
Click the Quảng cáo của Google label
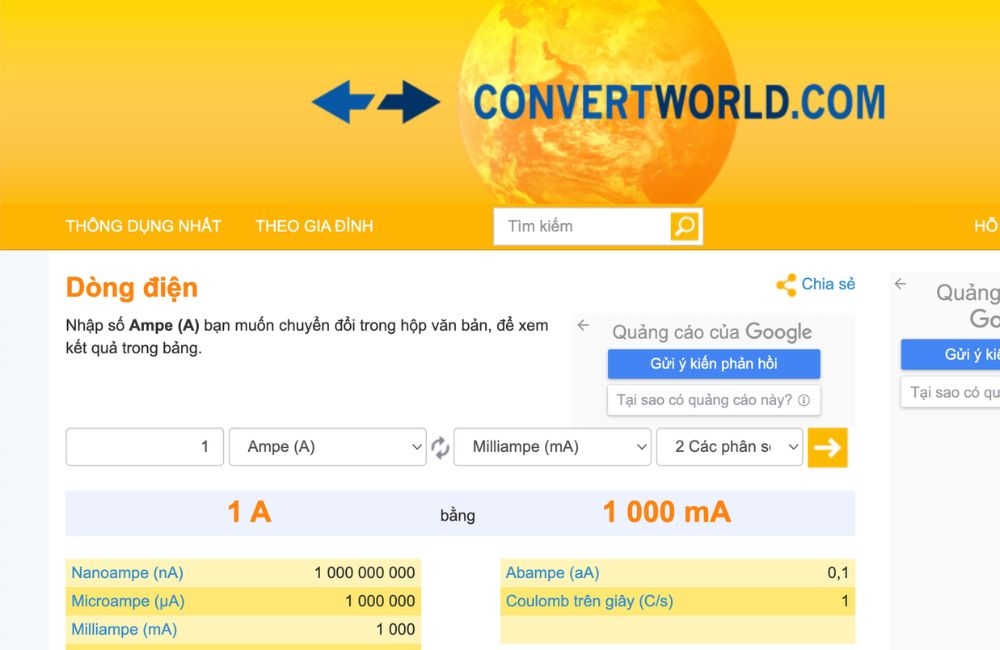(x=712, y=332)
